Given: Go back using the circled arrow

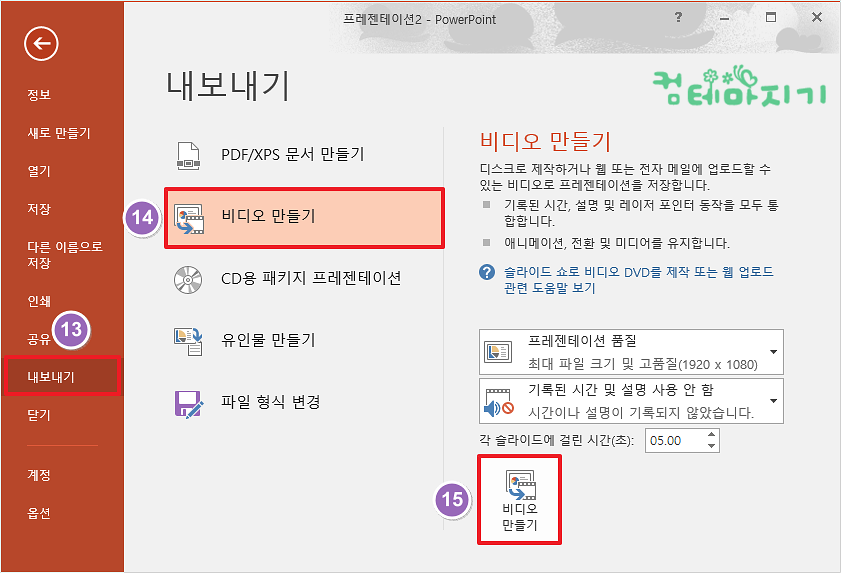Looking at the screenshot, I should pyautogui.click(x=41, y=43).
